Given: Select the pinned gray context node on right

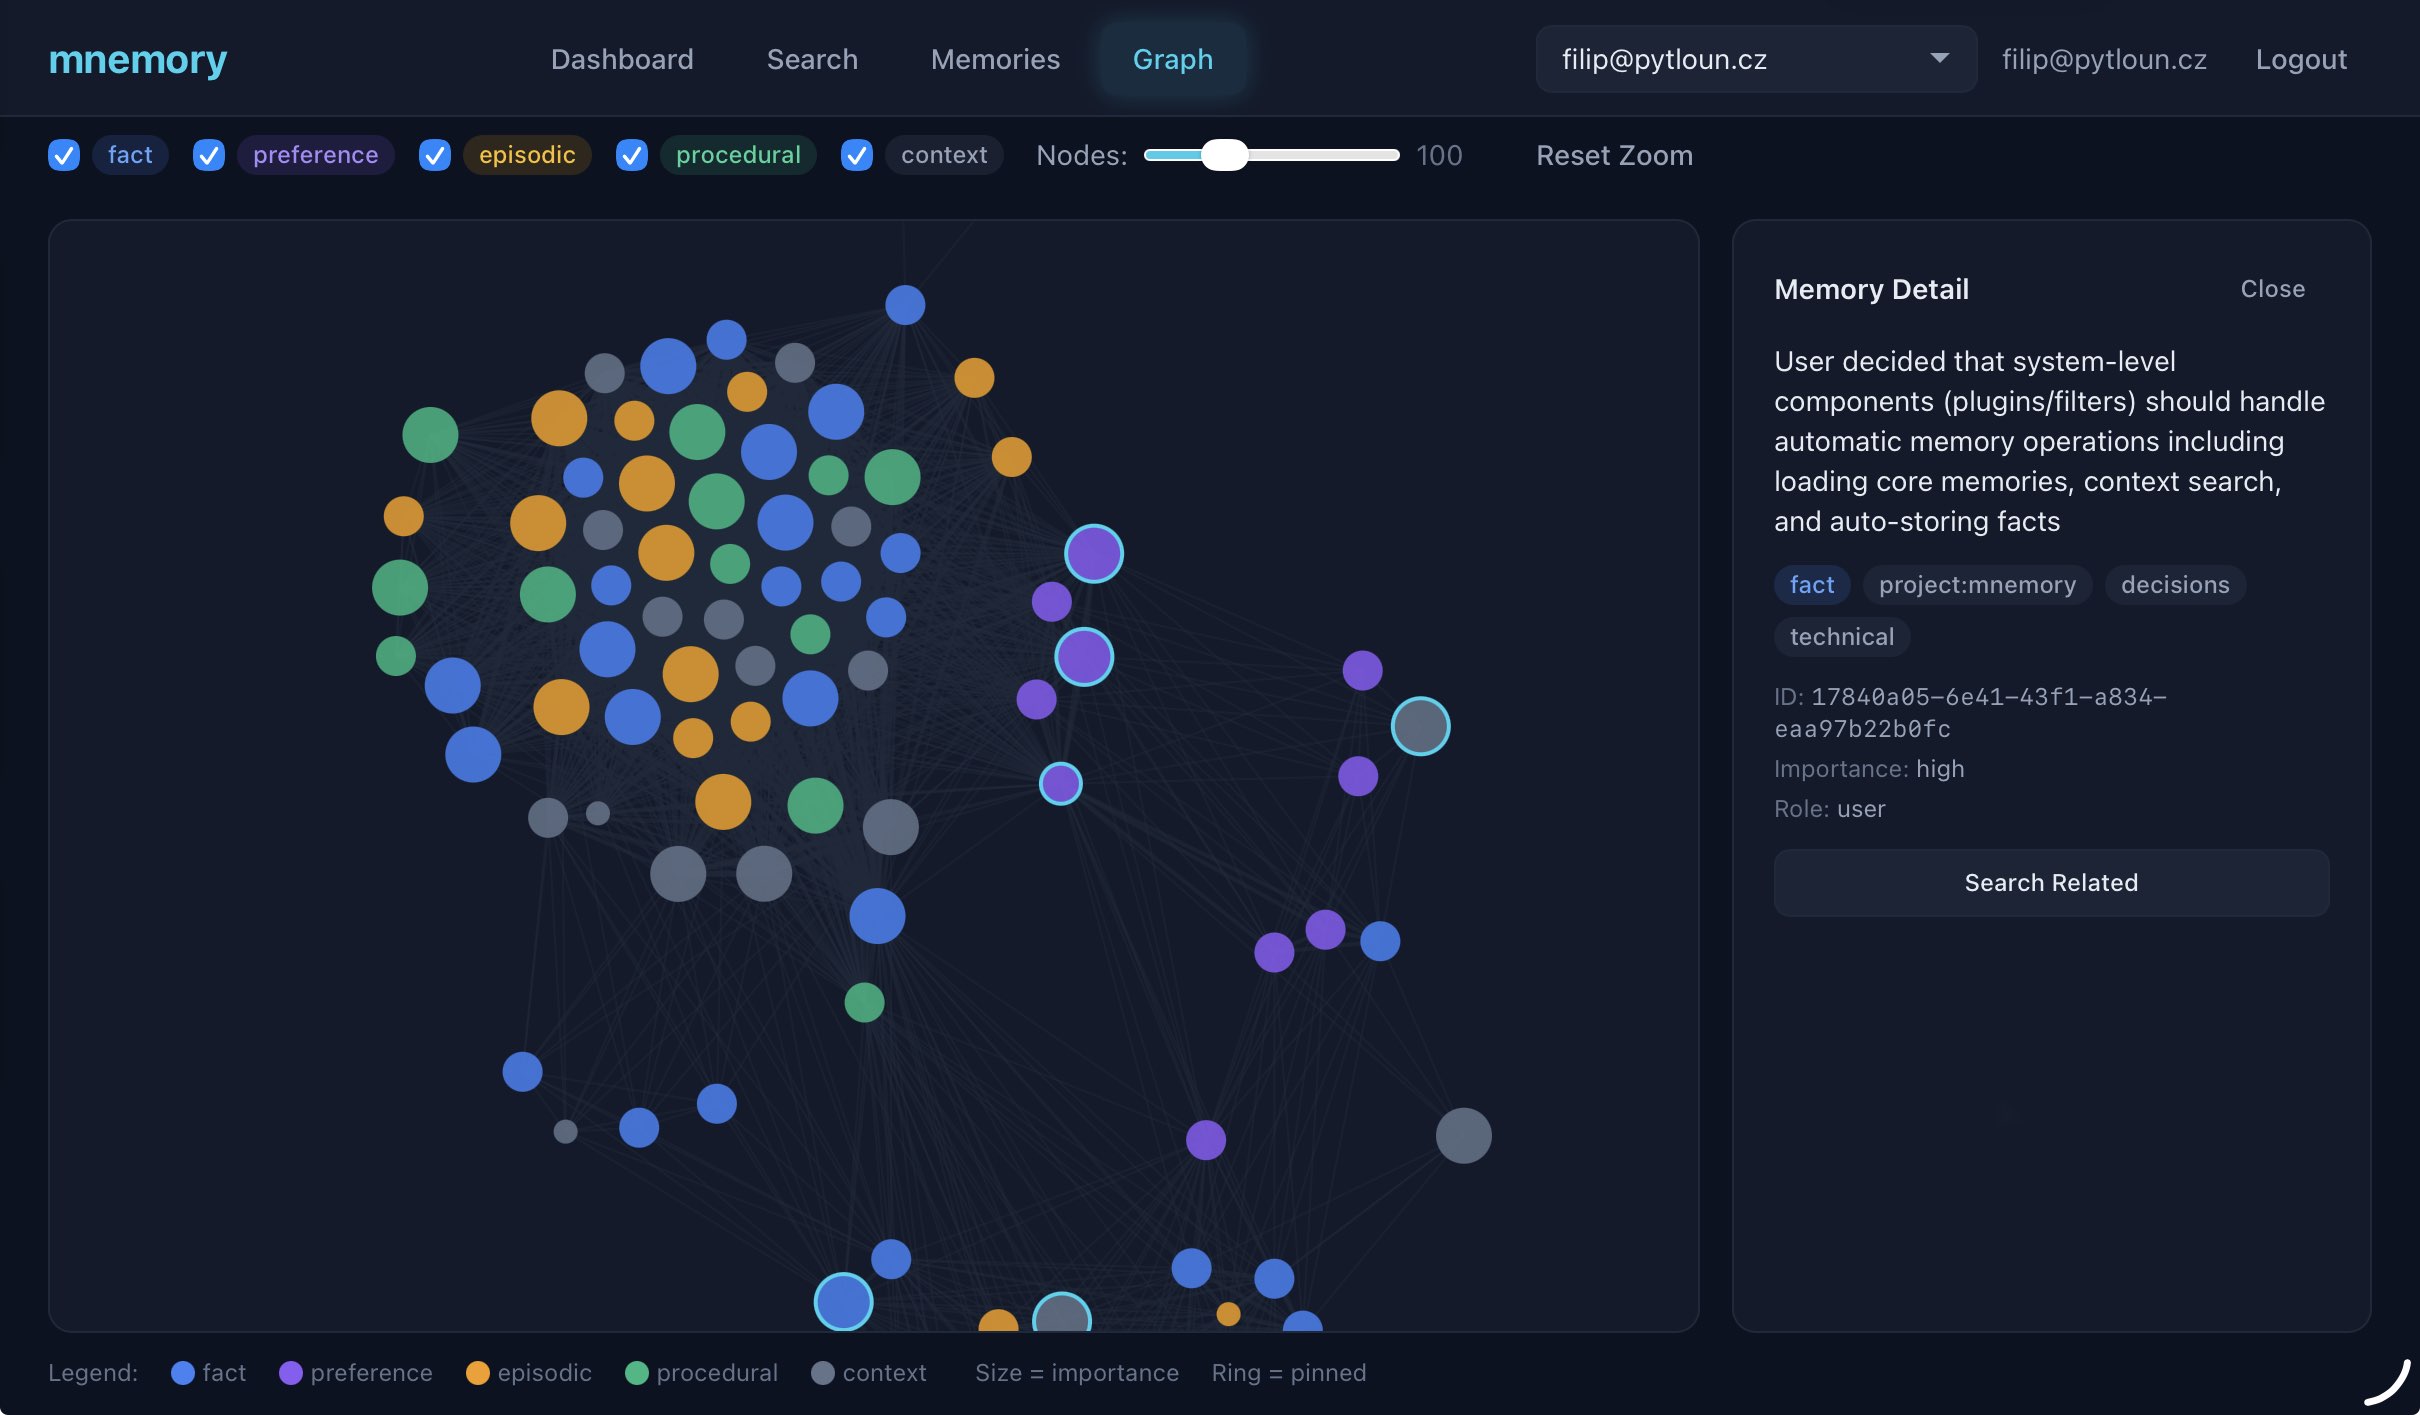Looking at the screenshot, I should [1420, 726].
